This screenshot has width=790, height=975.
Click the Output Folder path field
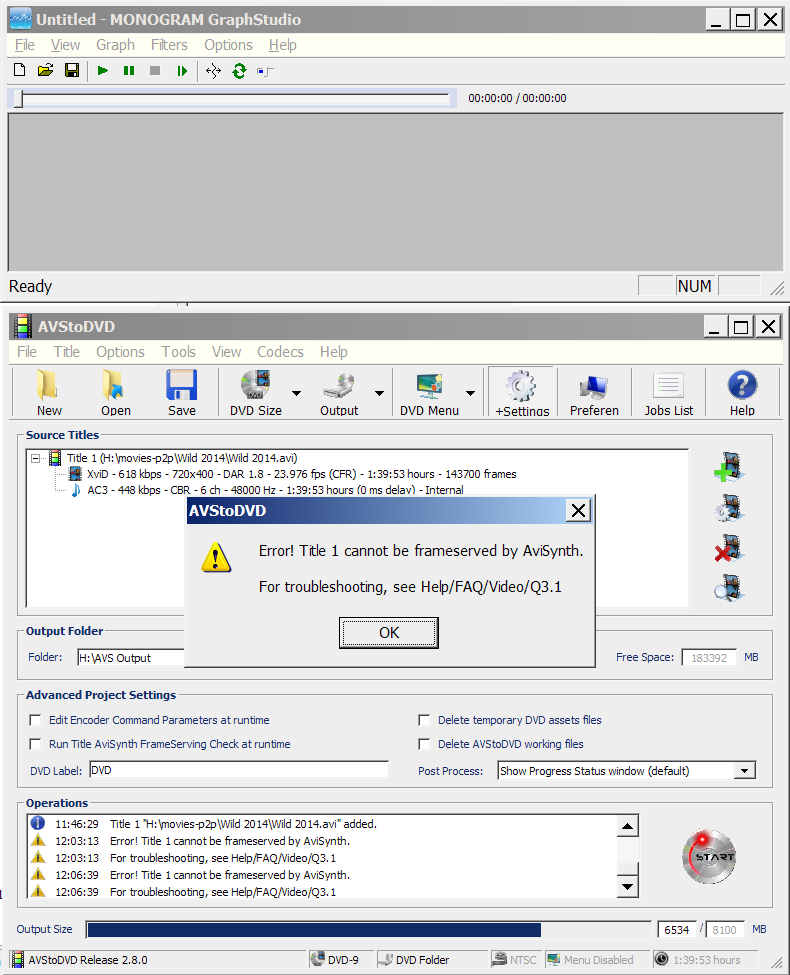pyautogui.click(x=131, y=658)
